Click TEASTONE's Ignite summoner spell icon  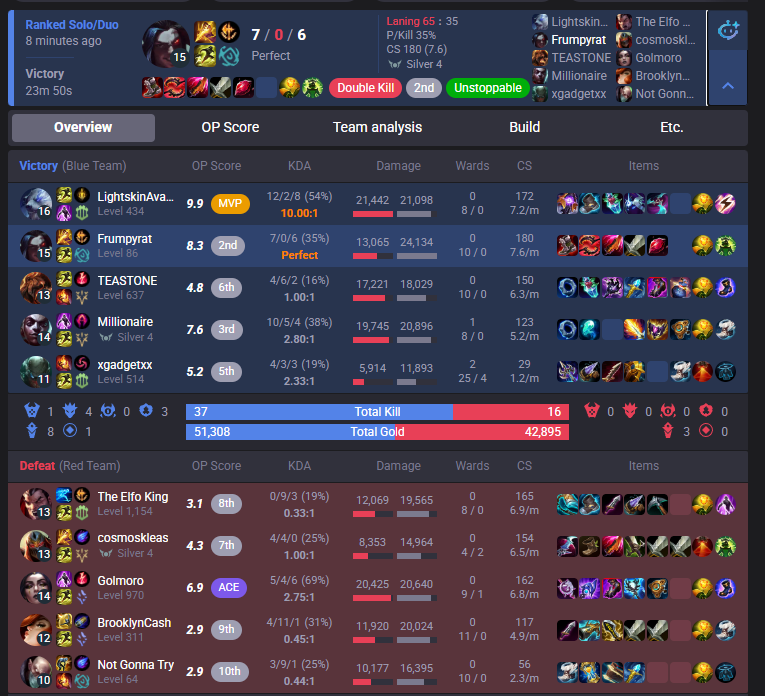pos(64,296)
